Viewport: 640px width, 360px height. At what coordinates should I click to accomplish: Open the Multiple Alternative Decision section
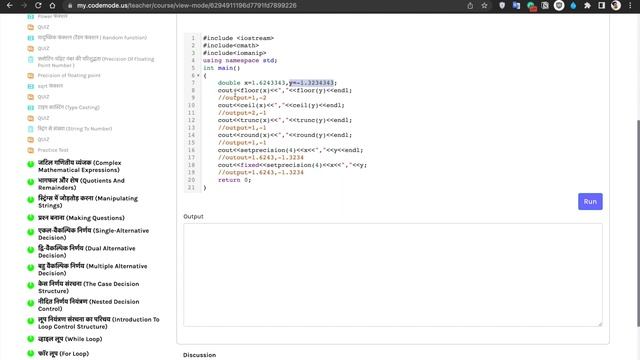coord(93,269)
